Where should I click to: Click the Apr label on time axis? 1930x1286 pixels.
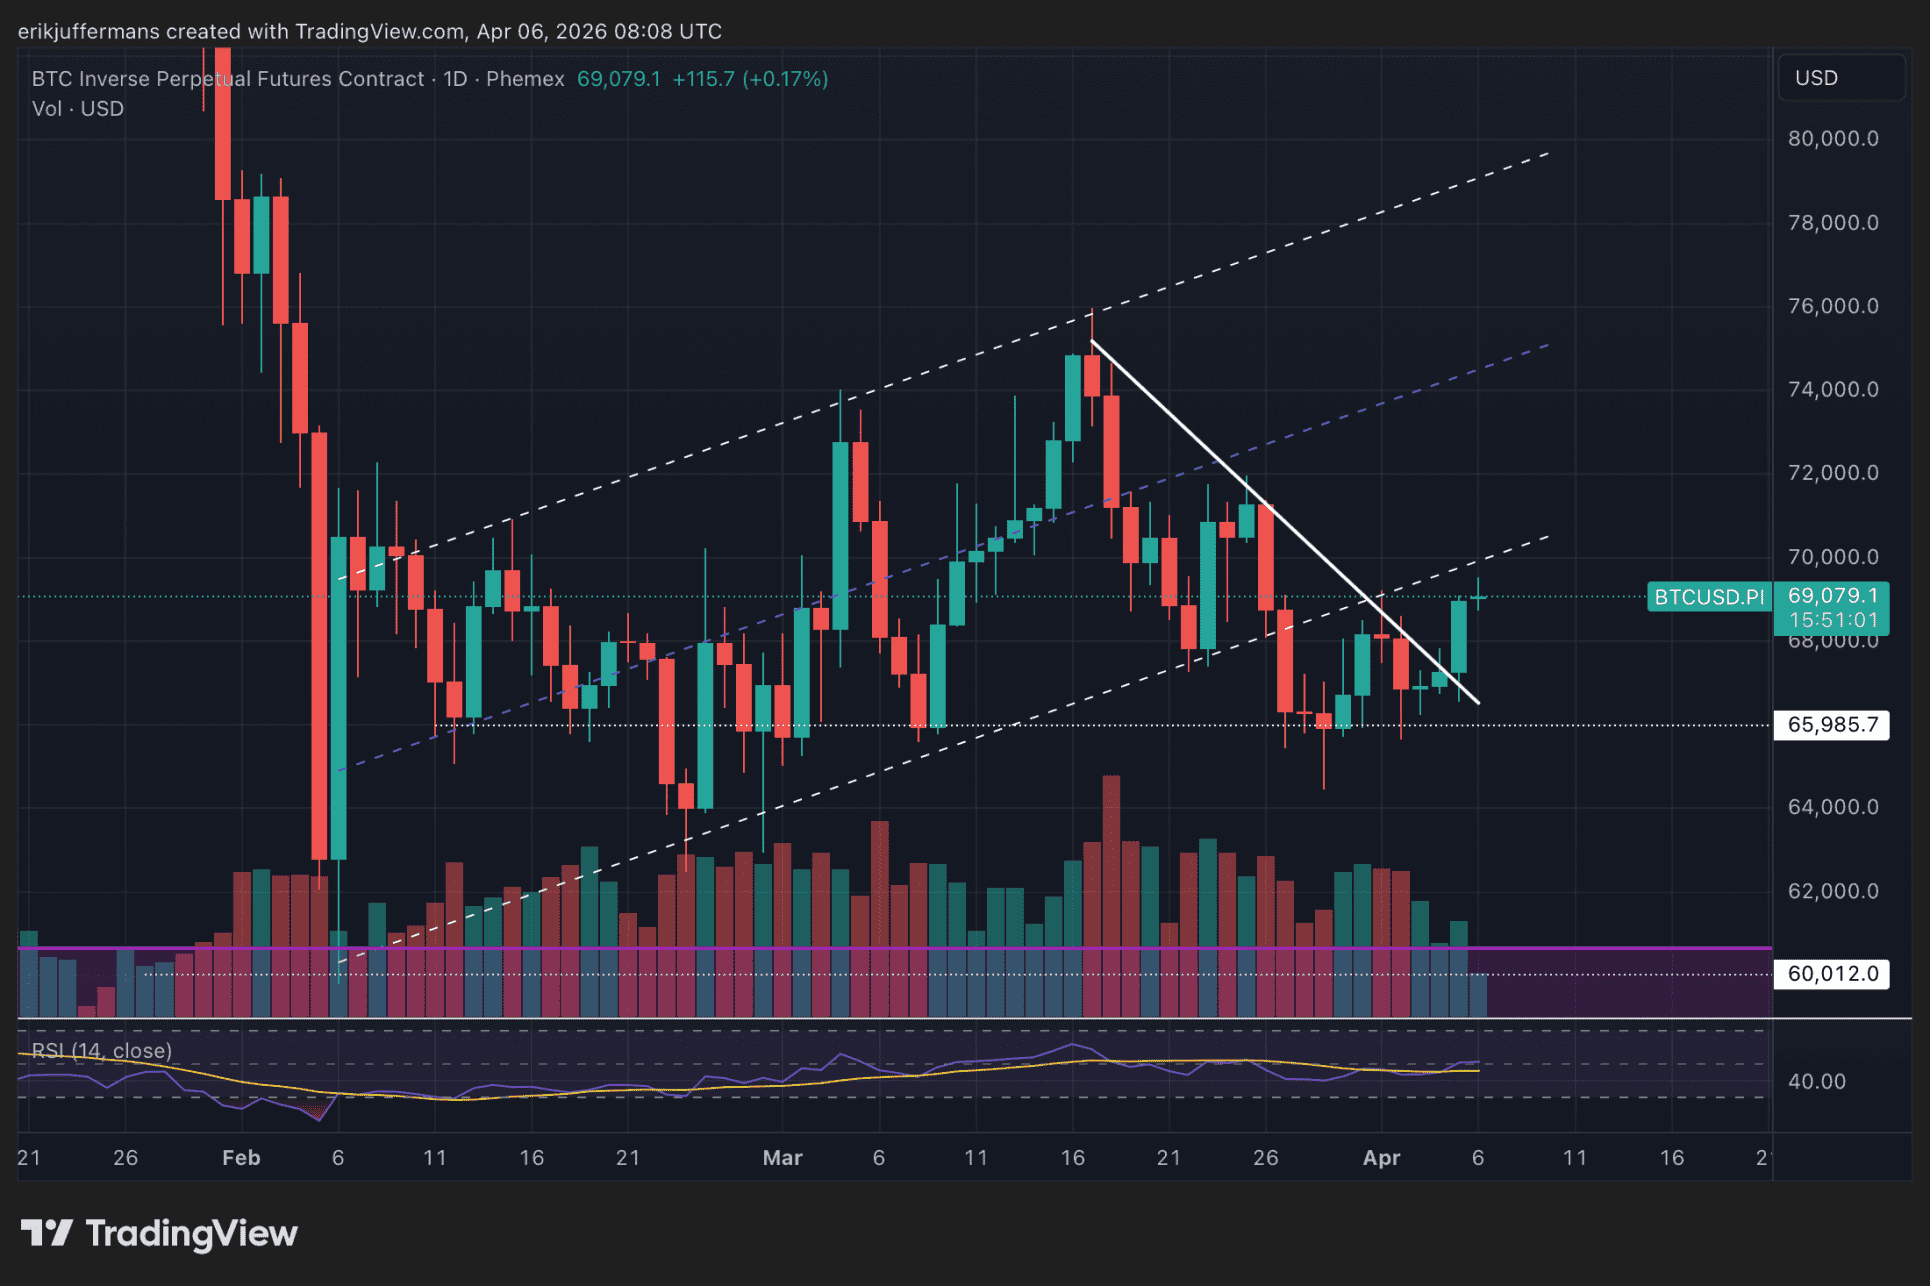(x=1381, y=1158)
